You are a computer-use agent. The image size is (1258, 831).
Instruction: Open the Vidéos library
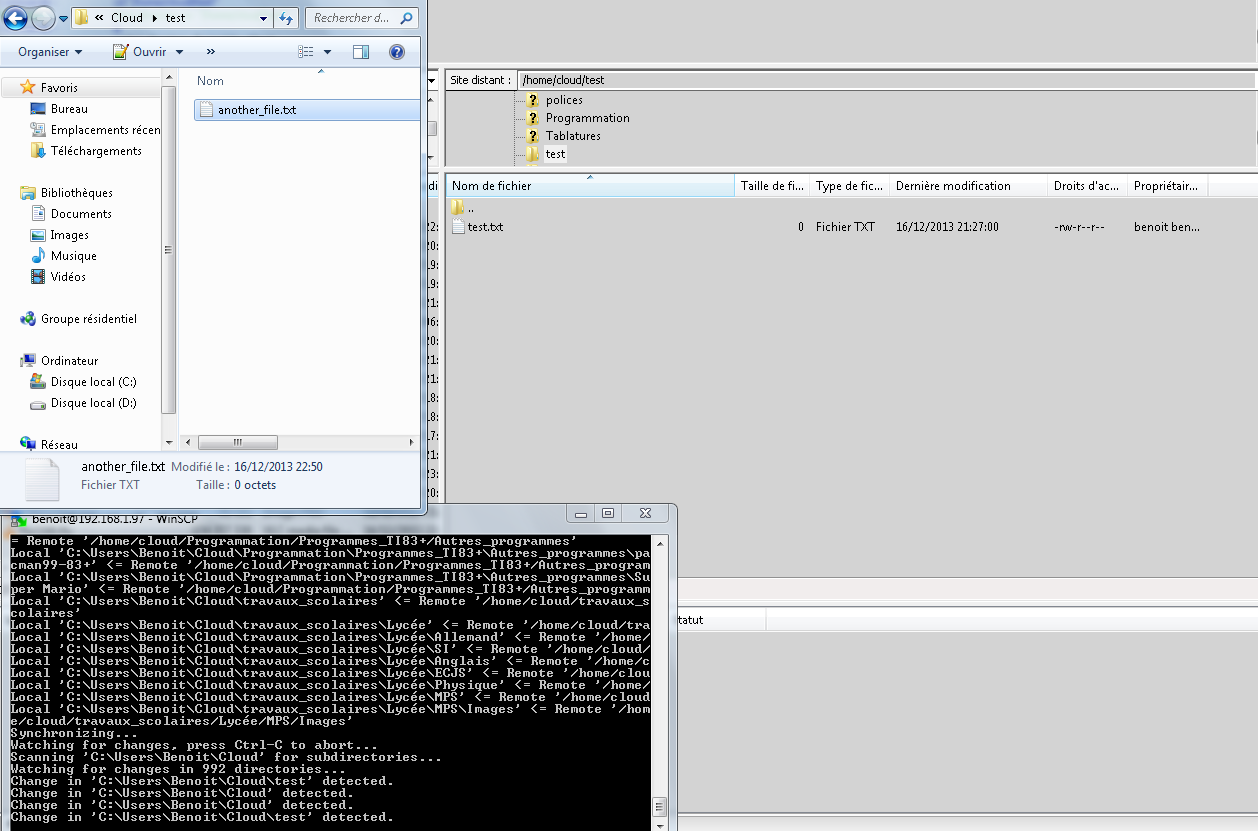click(68, 277)
